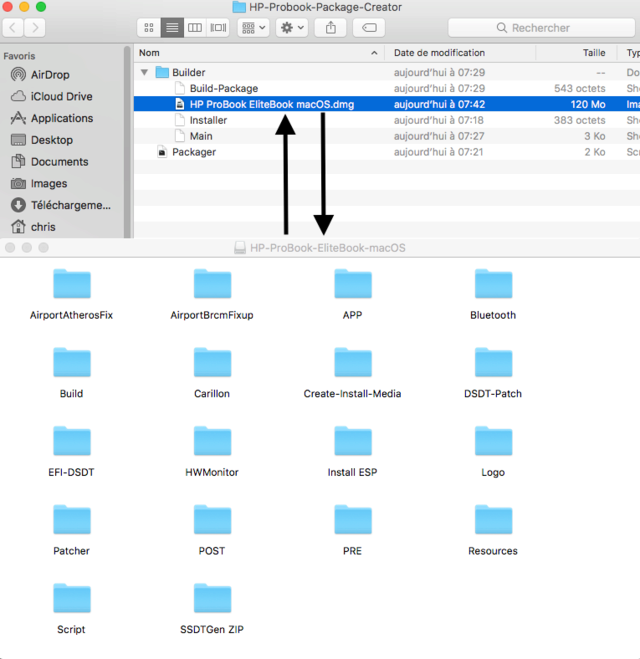Open the gear action menu

pos(292,28)
